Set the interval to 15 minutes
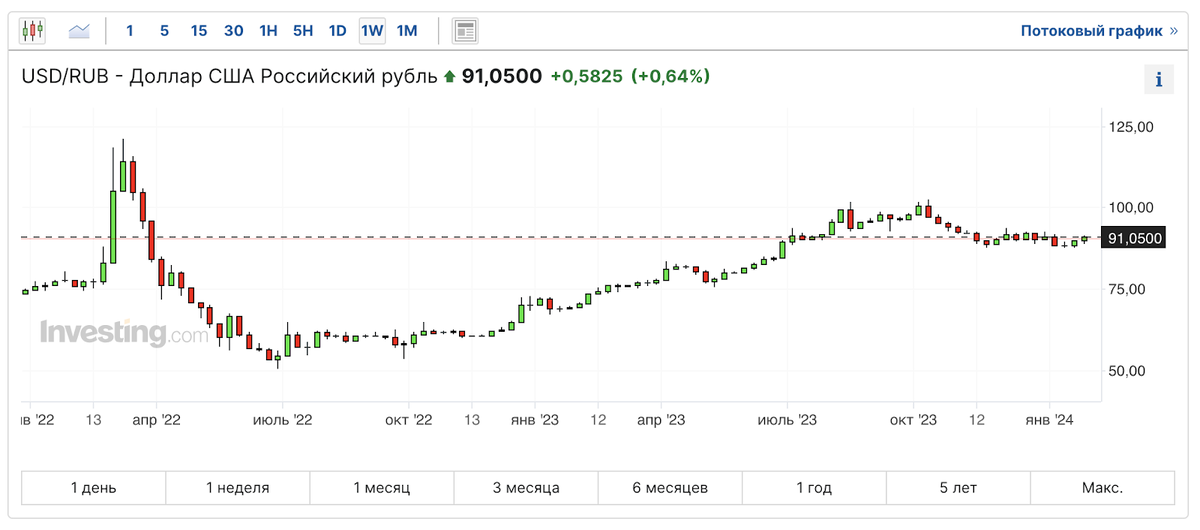 click(x=198, y=30)
